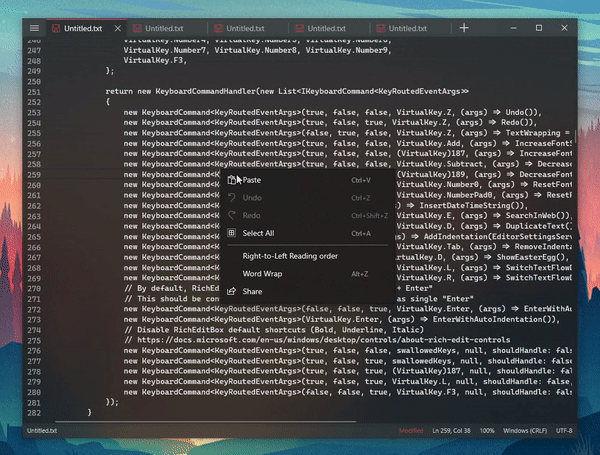
Task: Click the active tab's red file icon
Action: coord(56,28)
